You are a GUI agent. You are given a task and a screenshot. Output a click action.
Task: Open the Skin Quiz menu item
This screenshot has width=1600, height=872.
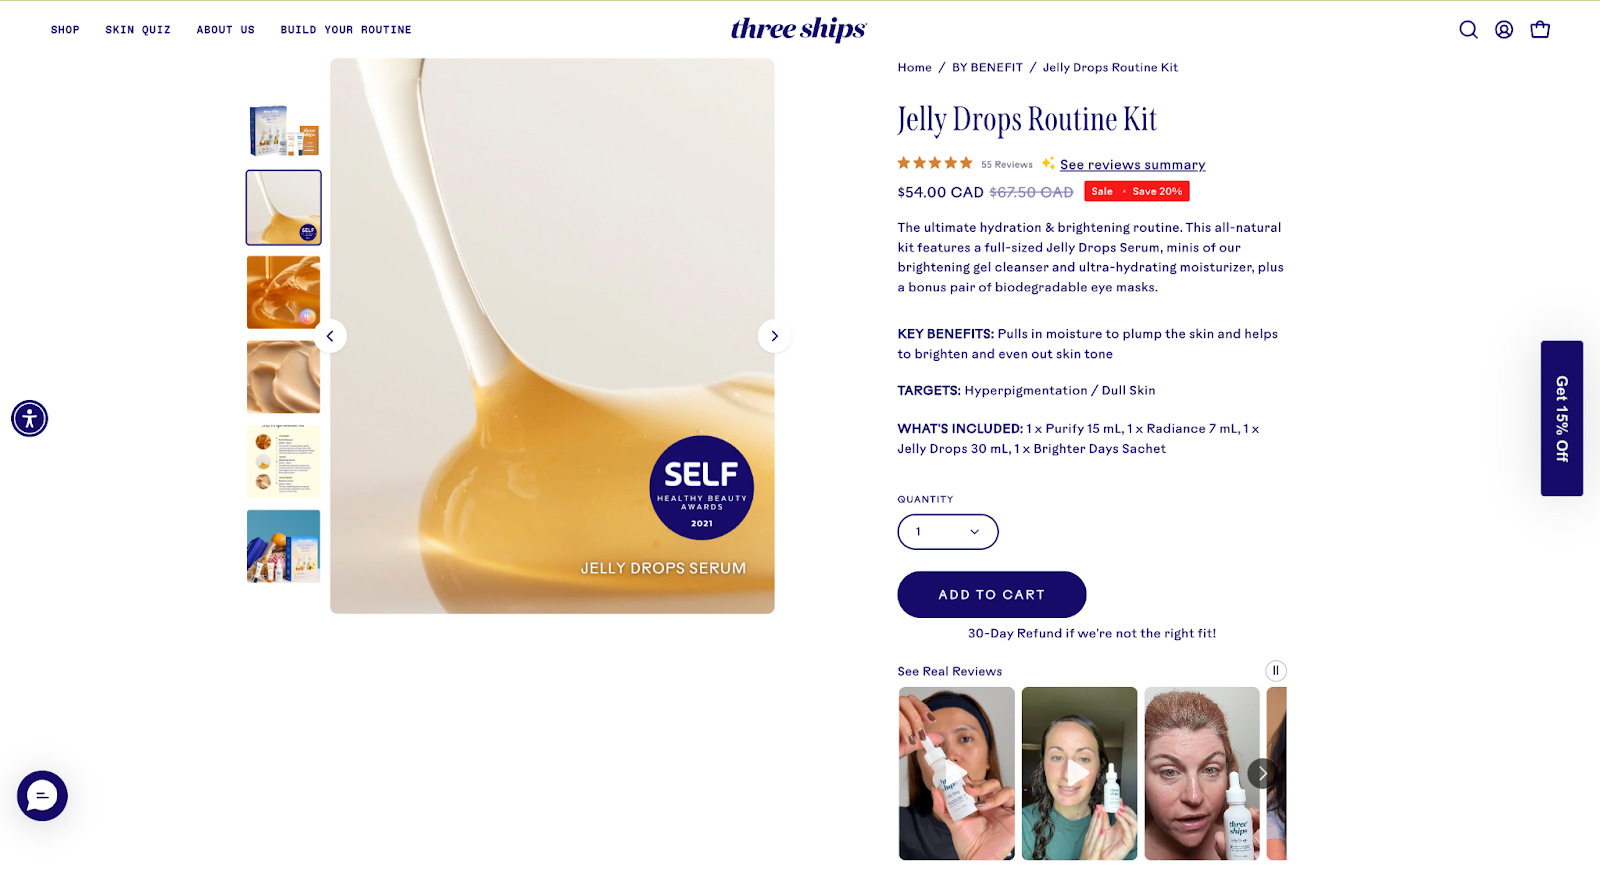[x=138, y=30]
